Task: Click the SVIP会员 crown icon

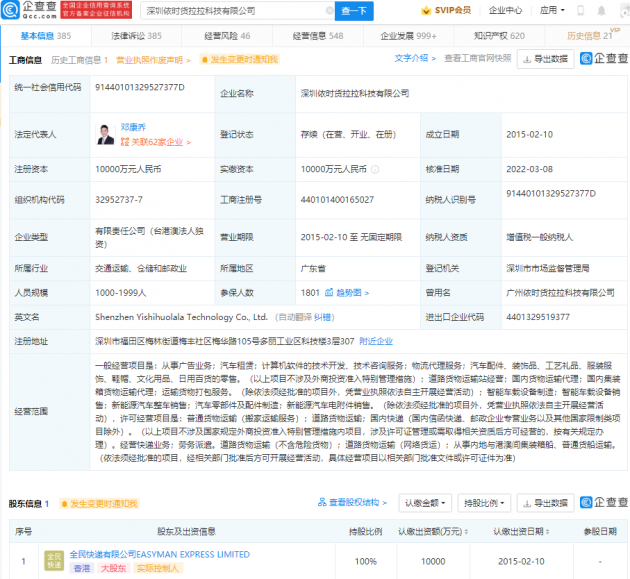Action: (x=425, y=10)
